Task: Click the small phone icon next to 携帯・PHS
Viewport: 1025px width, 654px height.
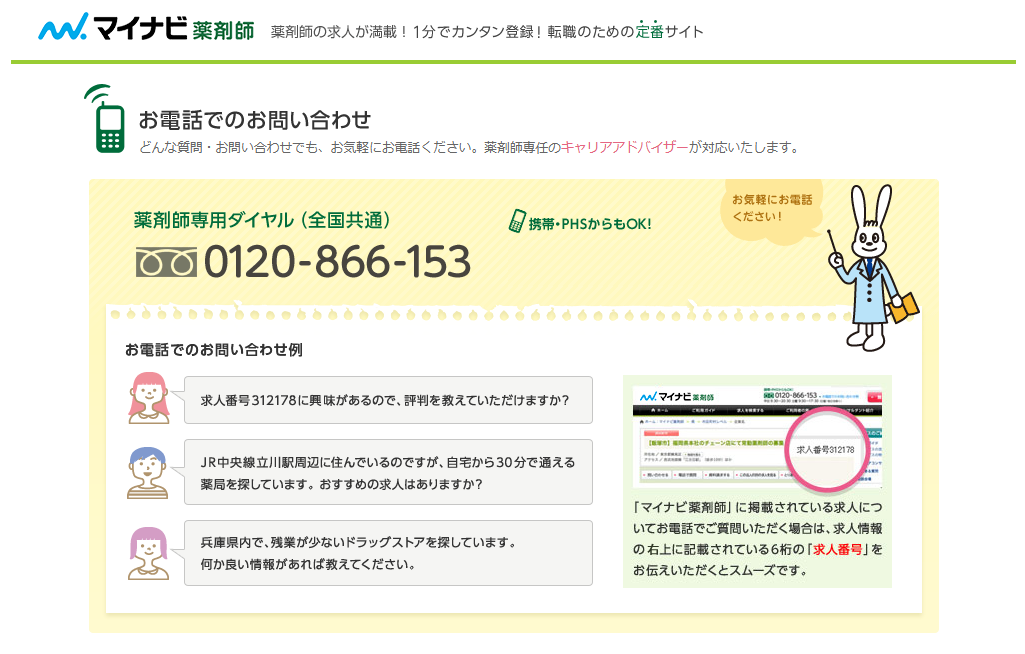Action: click(x=516, y=221)
